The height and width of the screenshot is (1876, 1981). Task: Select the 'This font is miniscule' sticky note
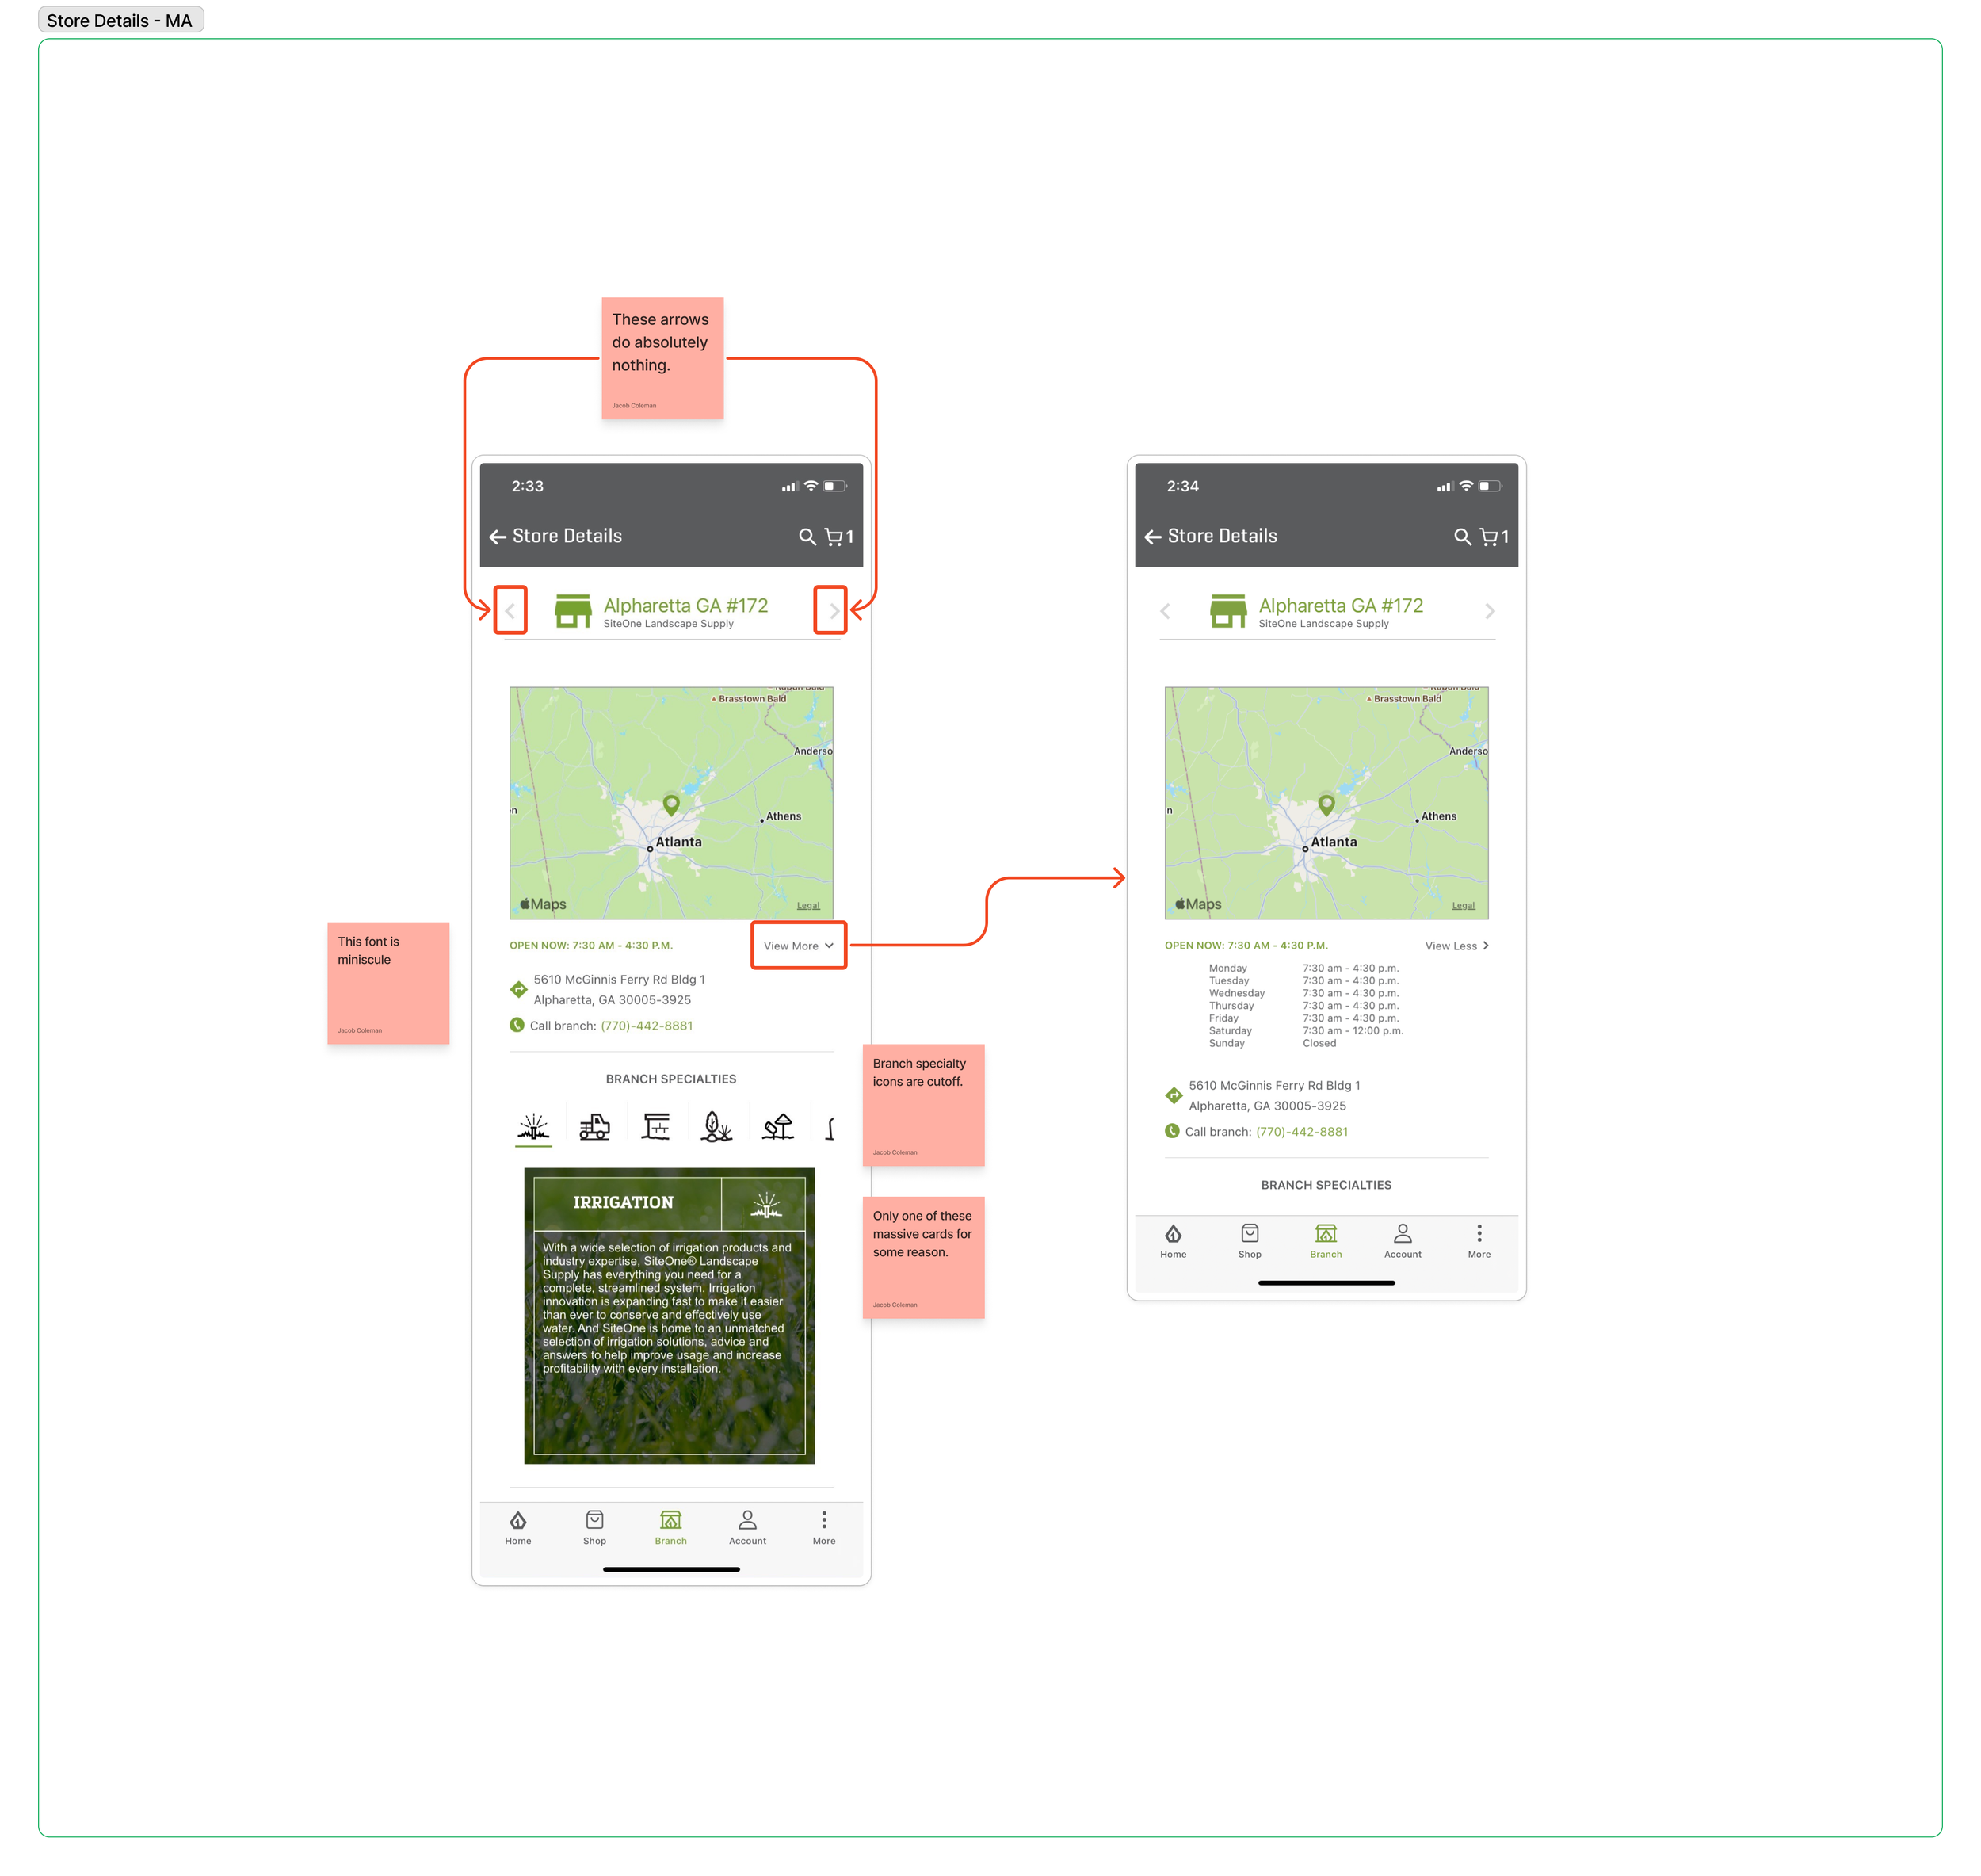point(388,983)
